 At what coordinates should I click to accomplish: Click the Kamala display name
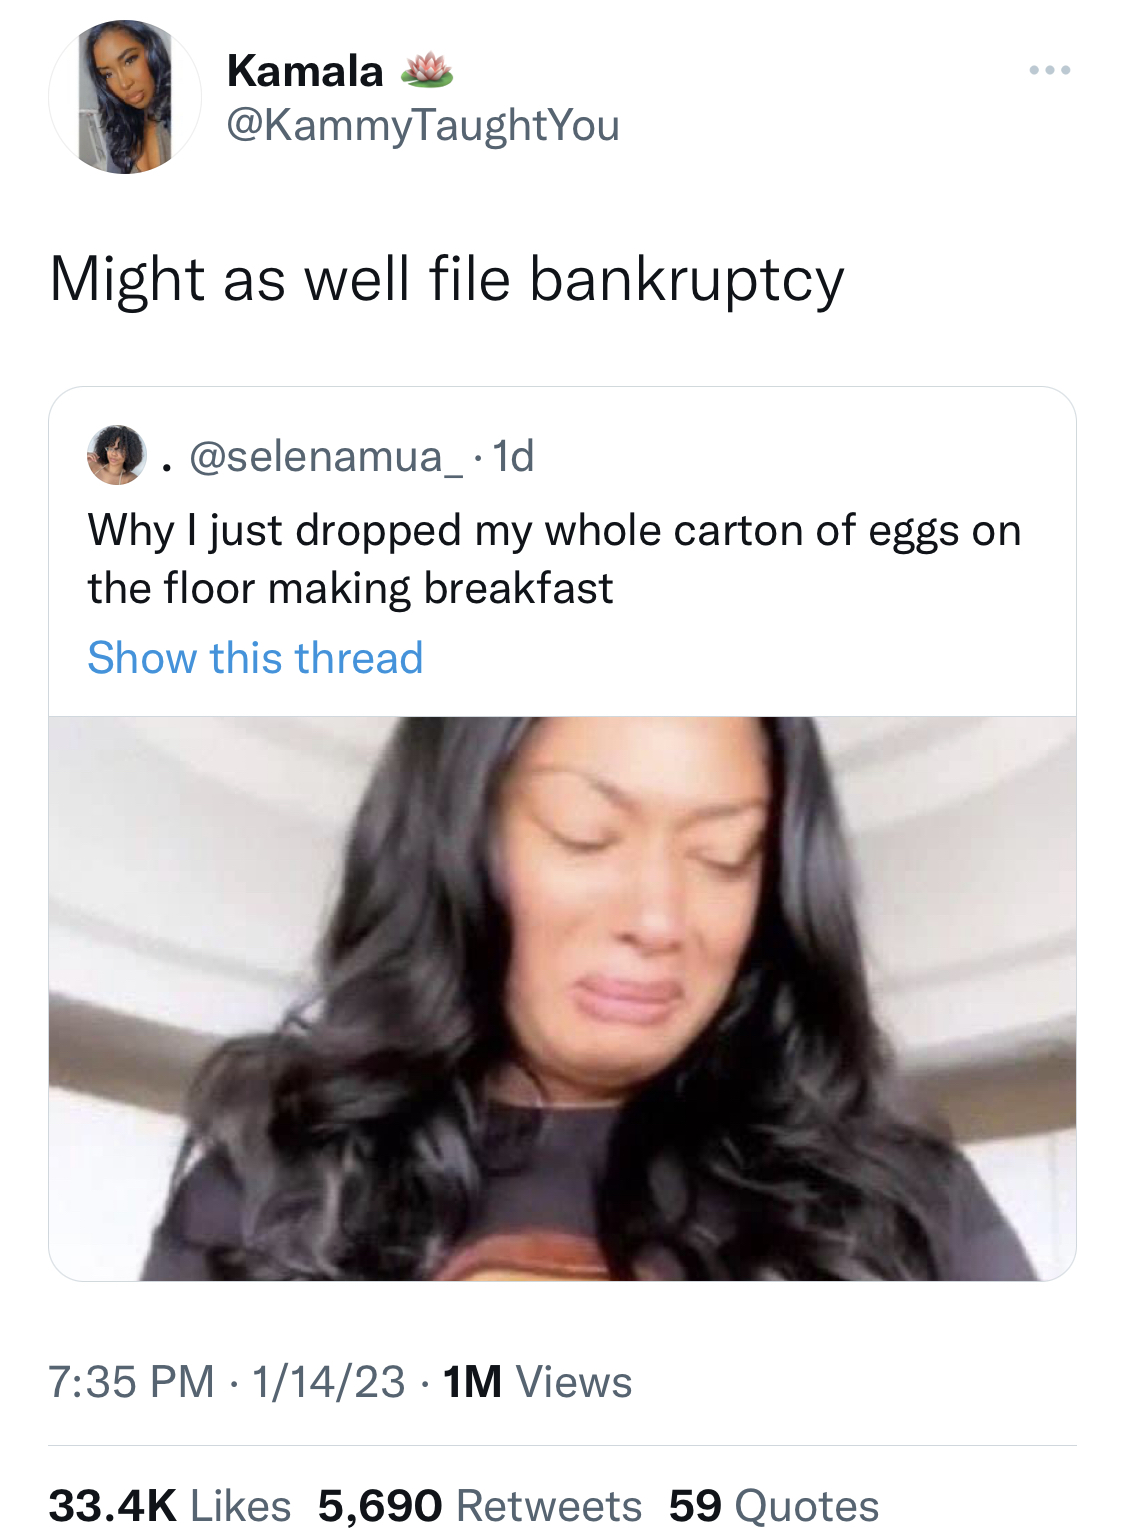(x=305, y=71)
